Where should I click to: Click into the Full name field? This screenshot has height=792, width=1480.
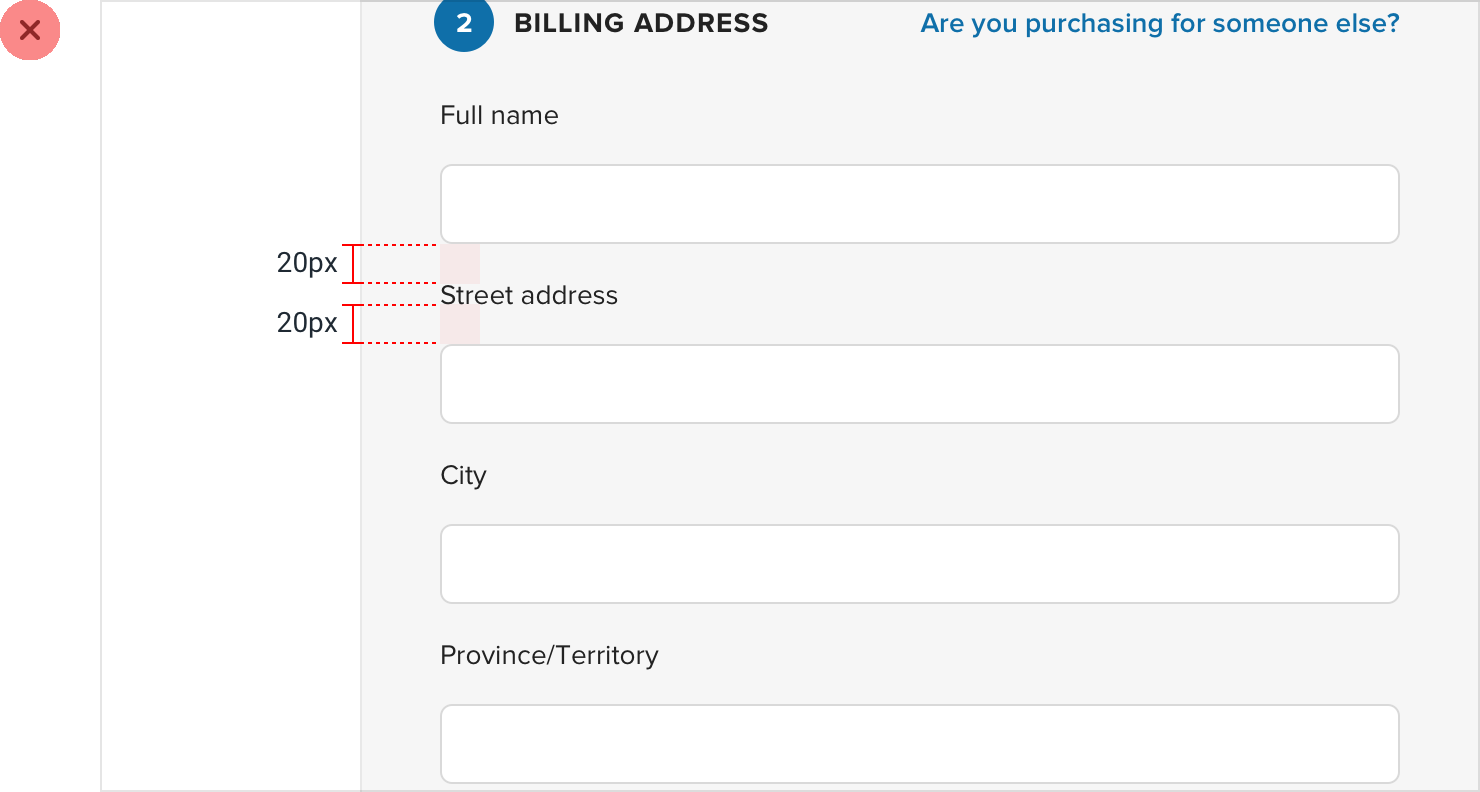pos(919,204)
